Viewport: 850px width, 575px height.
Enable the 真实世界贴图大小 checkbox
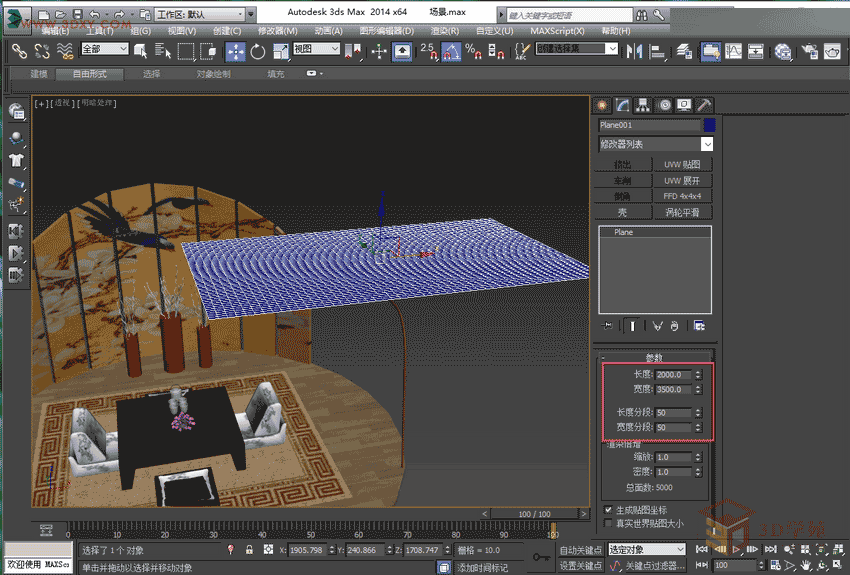coord(608,523)
